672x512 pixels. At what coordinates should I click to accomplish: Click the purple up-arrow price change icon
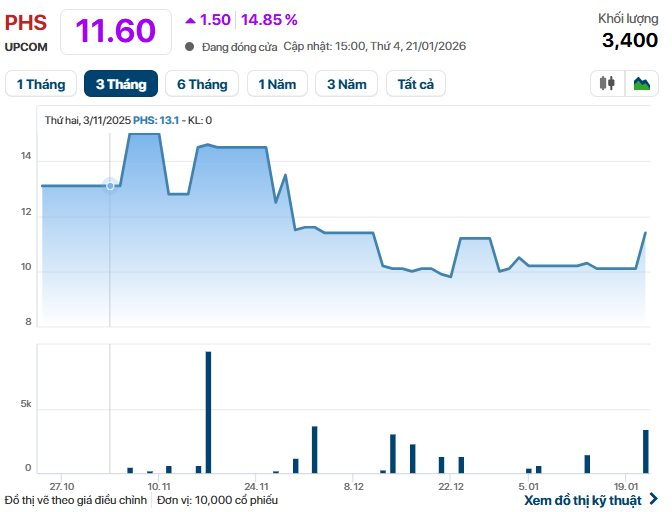pyautogui.click(x=191, y=20)
